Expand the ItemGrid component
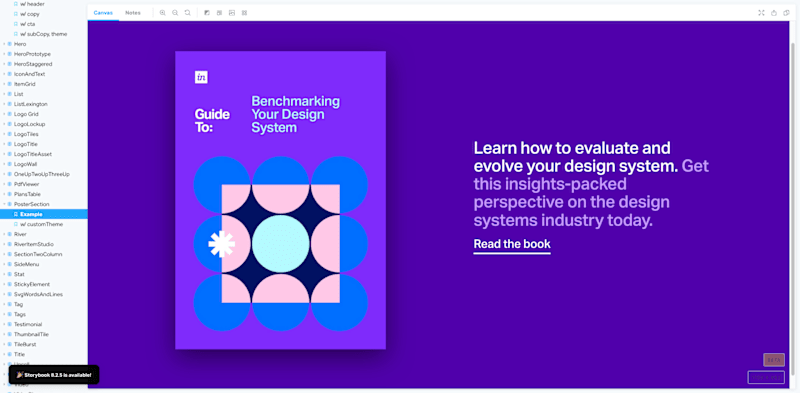This screenshot has width=800, height=393. (4, 84)
